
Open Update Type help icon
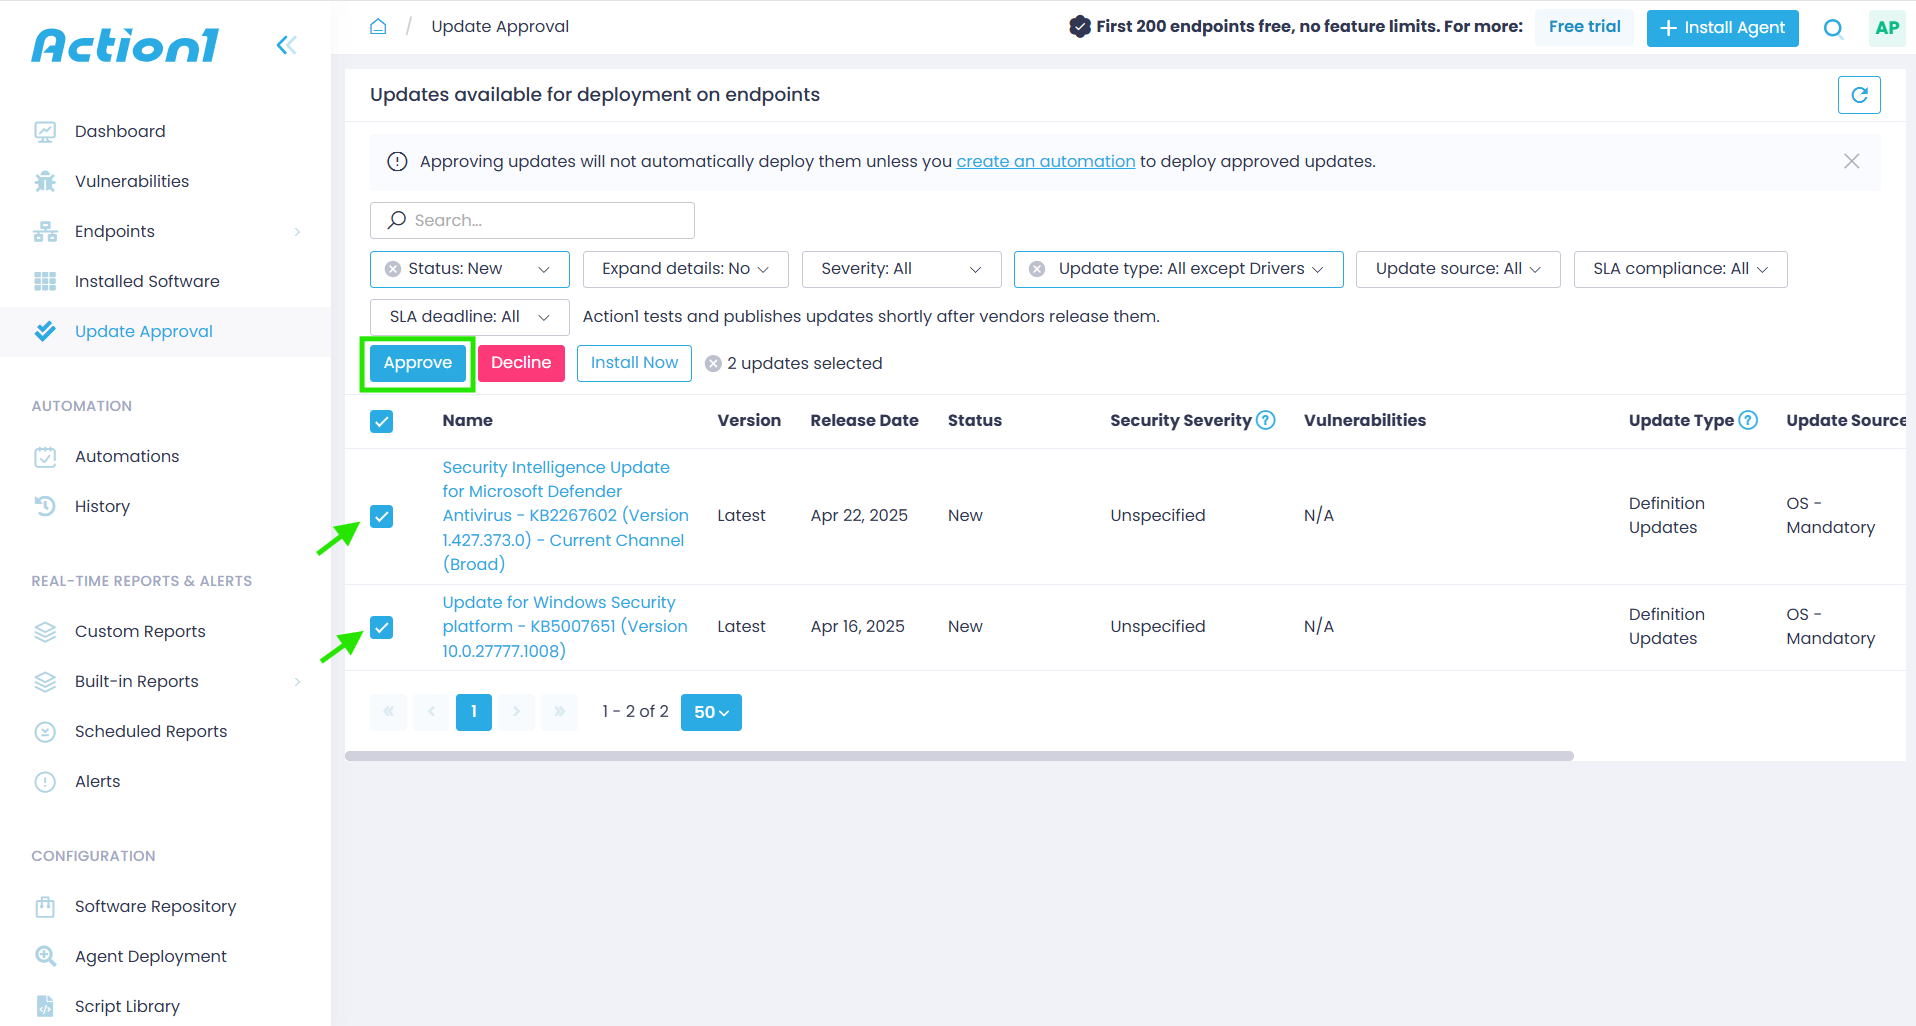point(1748,420)
